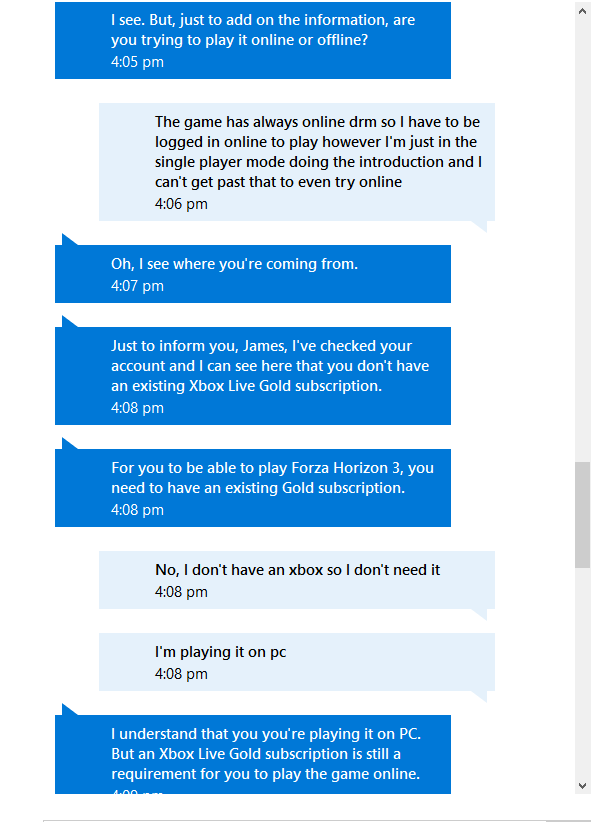
Task: Click the 4:05 pm timestamp
Action: point(137,62)
